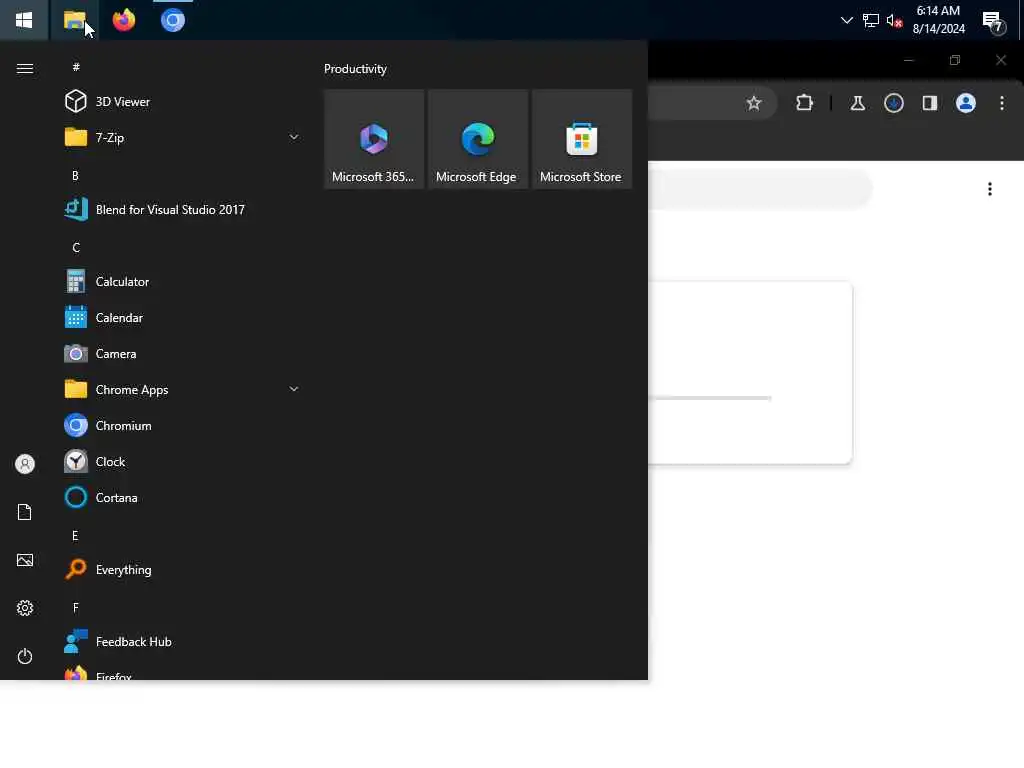The width and height of the screenshot is (1024, 768).
Task: Launch the Camera app
Action: pos(183,353)
